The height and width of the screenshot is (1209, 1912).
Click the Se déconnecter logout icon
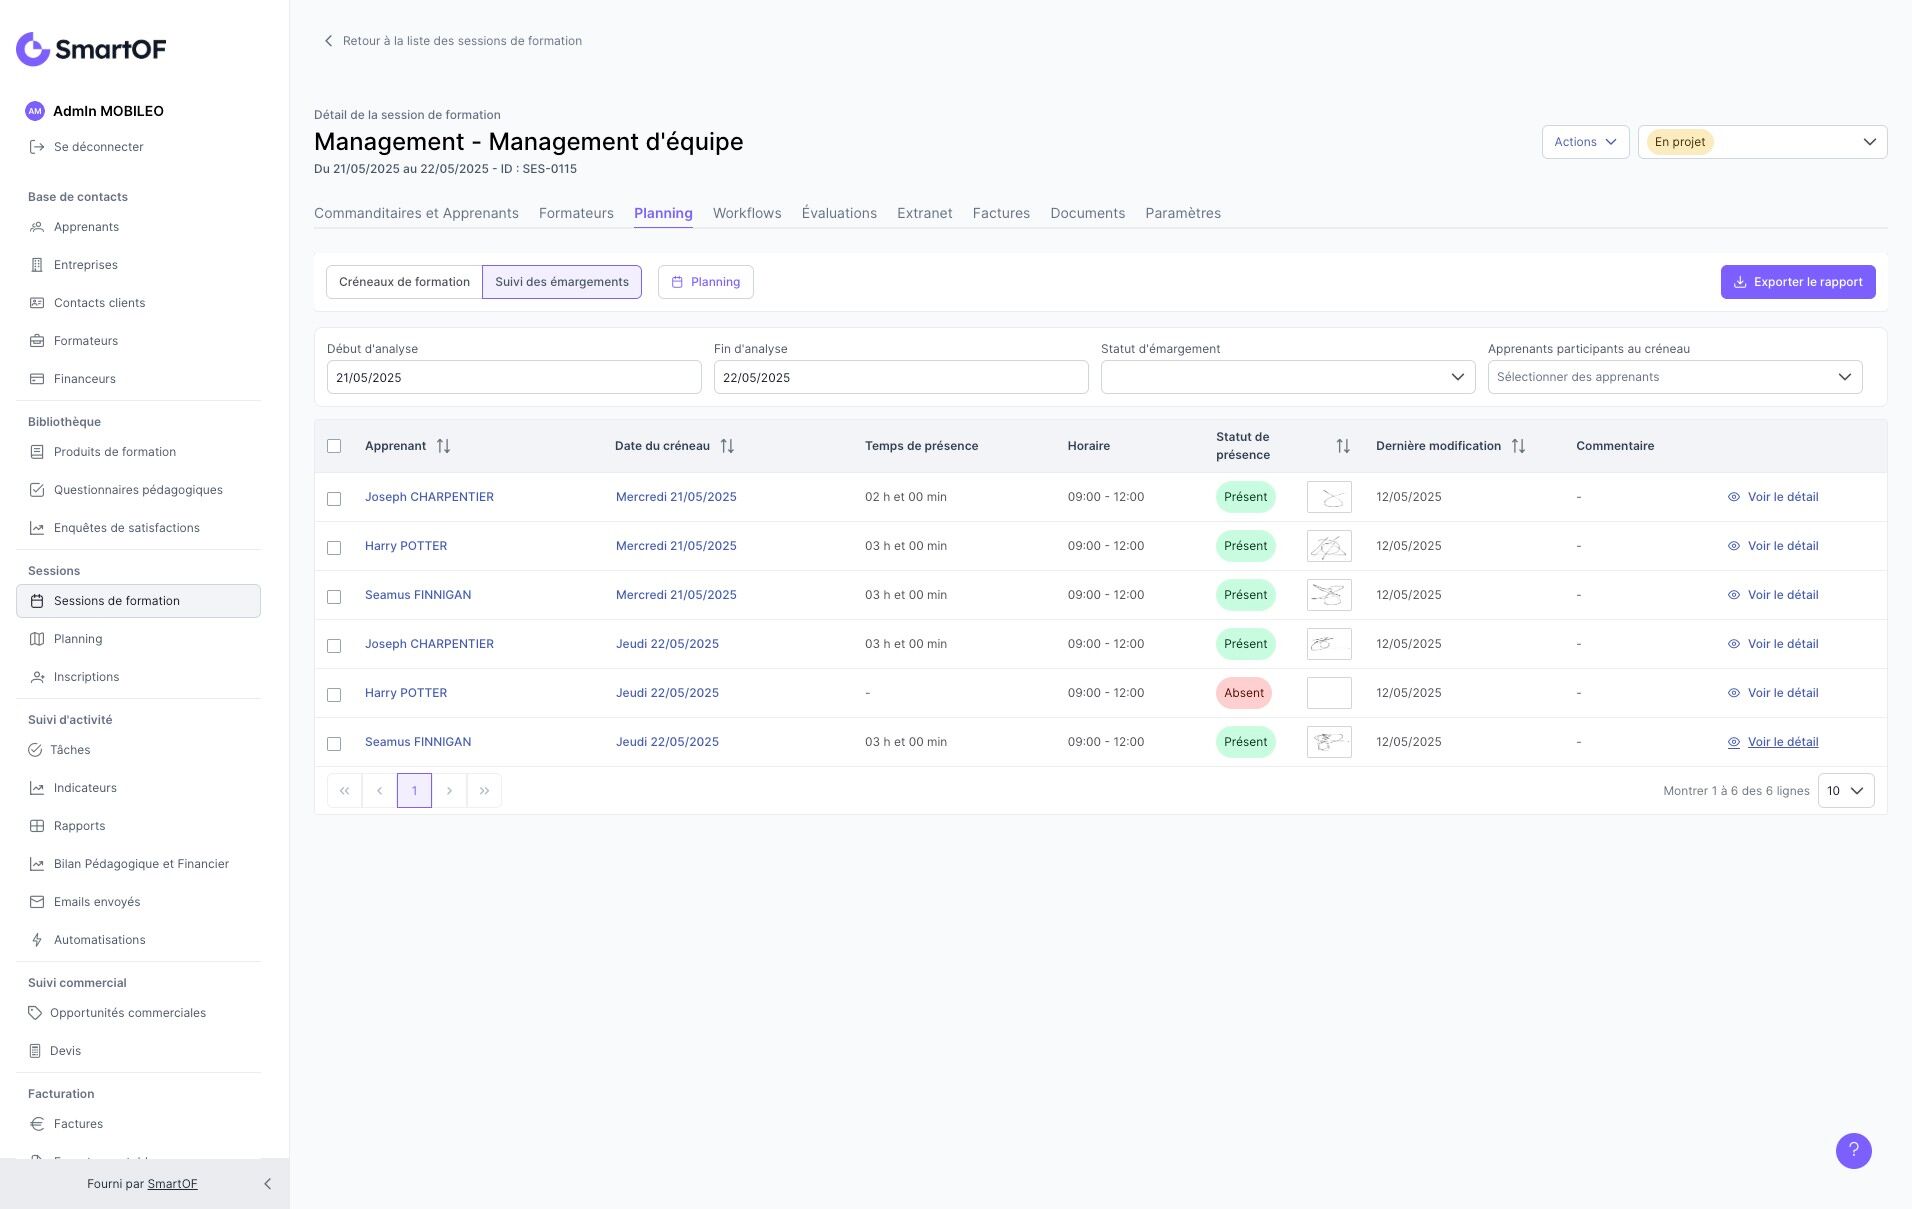tap(37, 147)
